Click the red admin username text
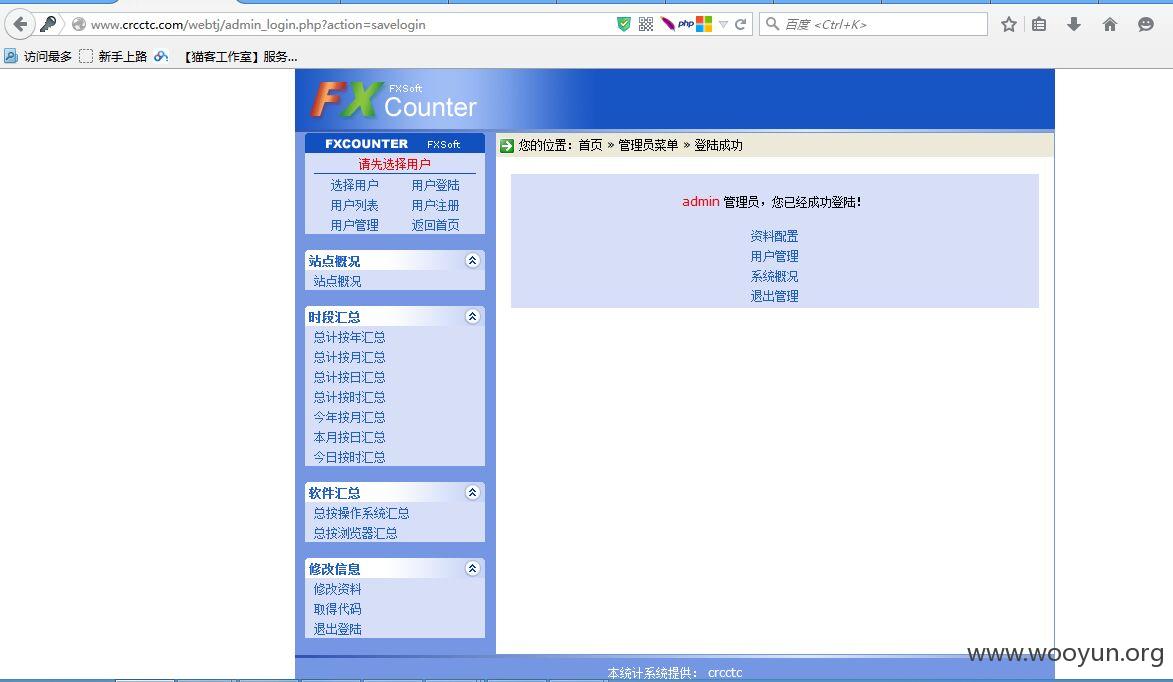1173x682 pixels. [701, 201]
